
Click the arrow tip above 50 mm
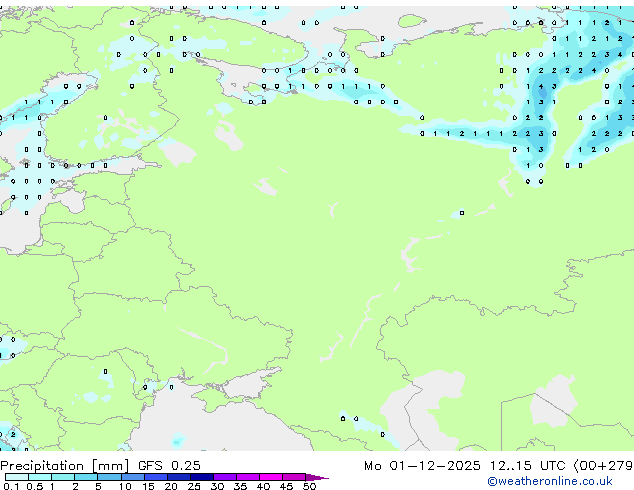[x=317, y=477]
